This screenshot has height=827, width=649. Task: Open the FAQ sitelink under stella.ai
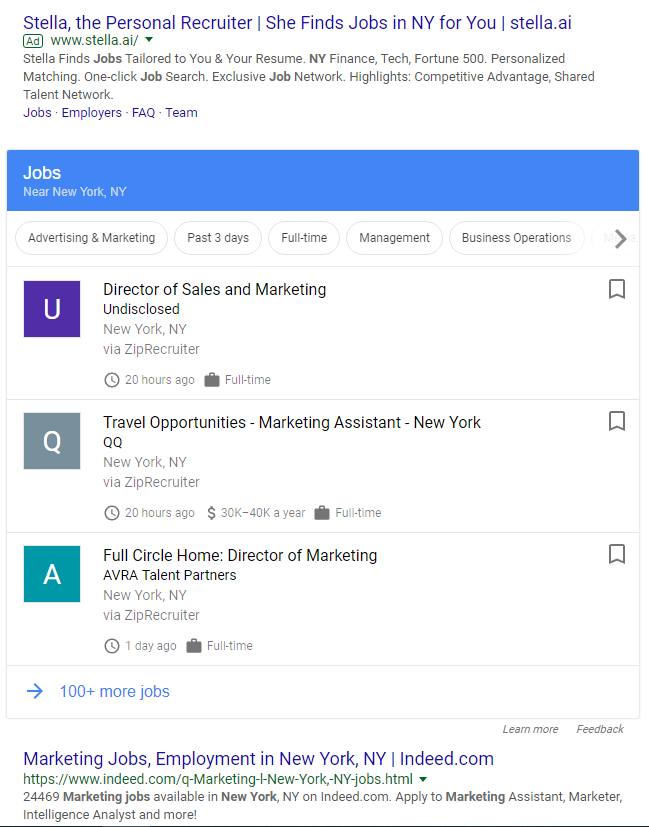pos(143,113)
